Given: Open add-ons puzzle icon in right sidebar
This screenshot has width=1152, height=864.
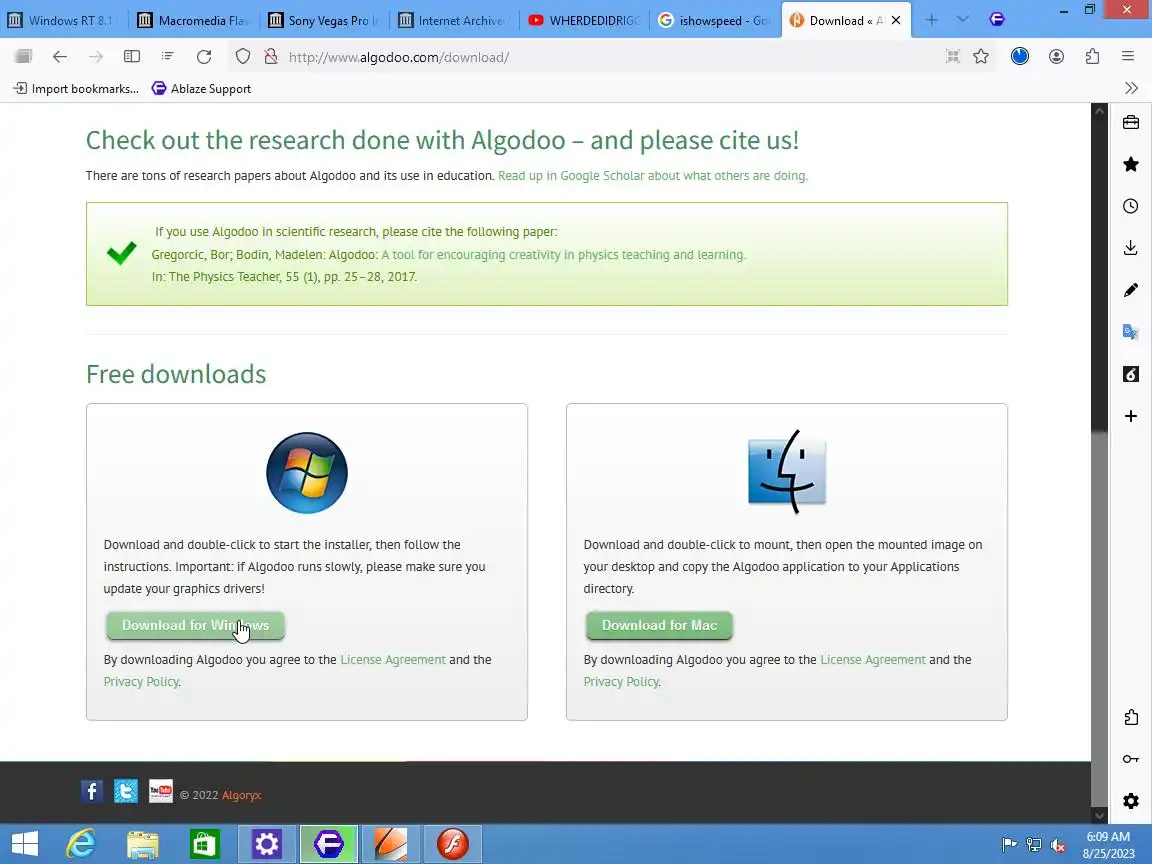Looking at the screenshot, I should coord(1131,717).
